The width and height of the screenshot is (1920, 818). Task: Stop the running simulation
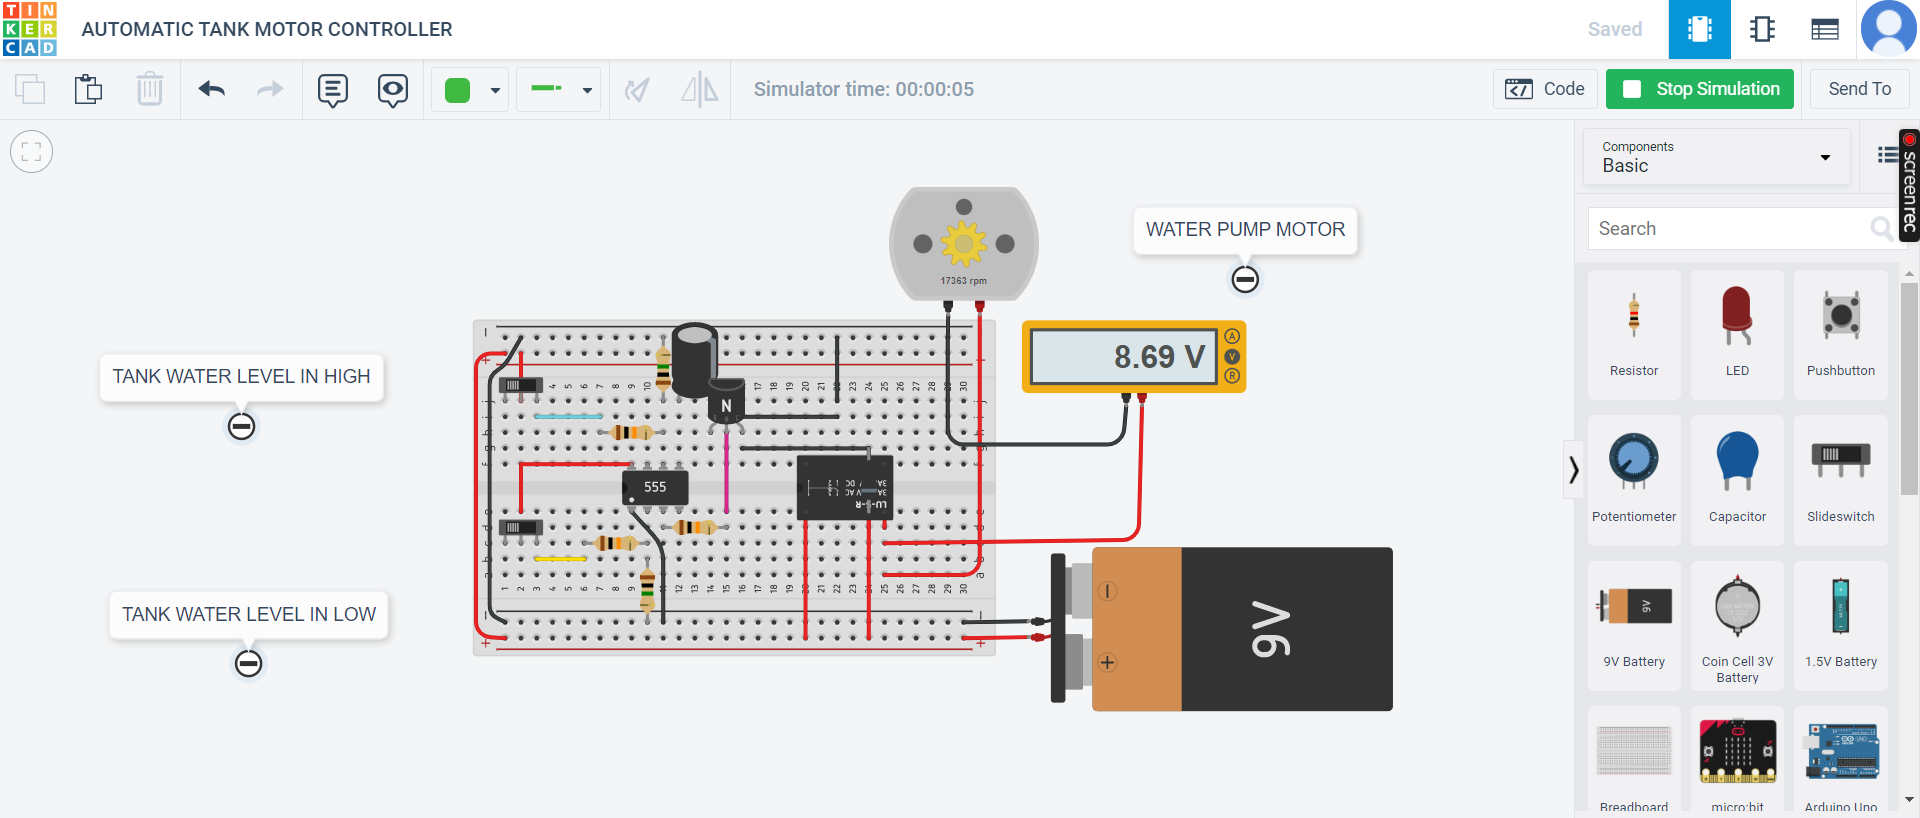tap(1700, 89)
